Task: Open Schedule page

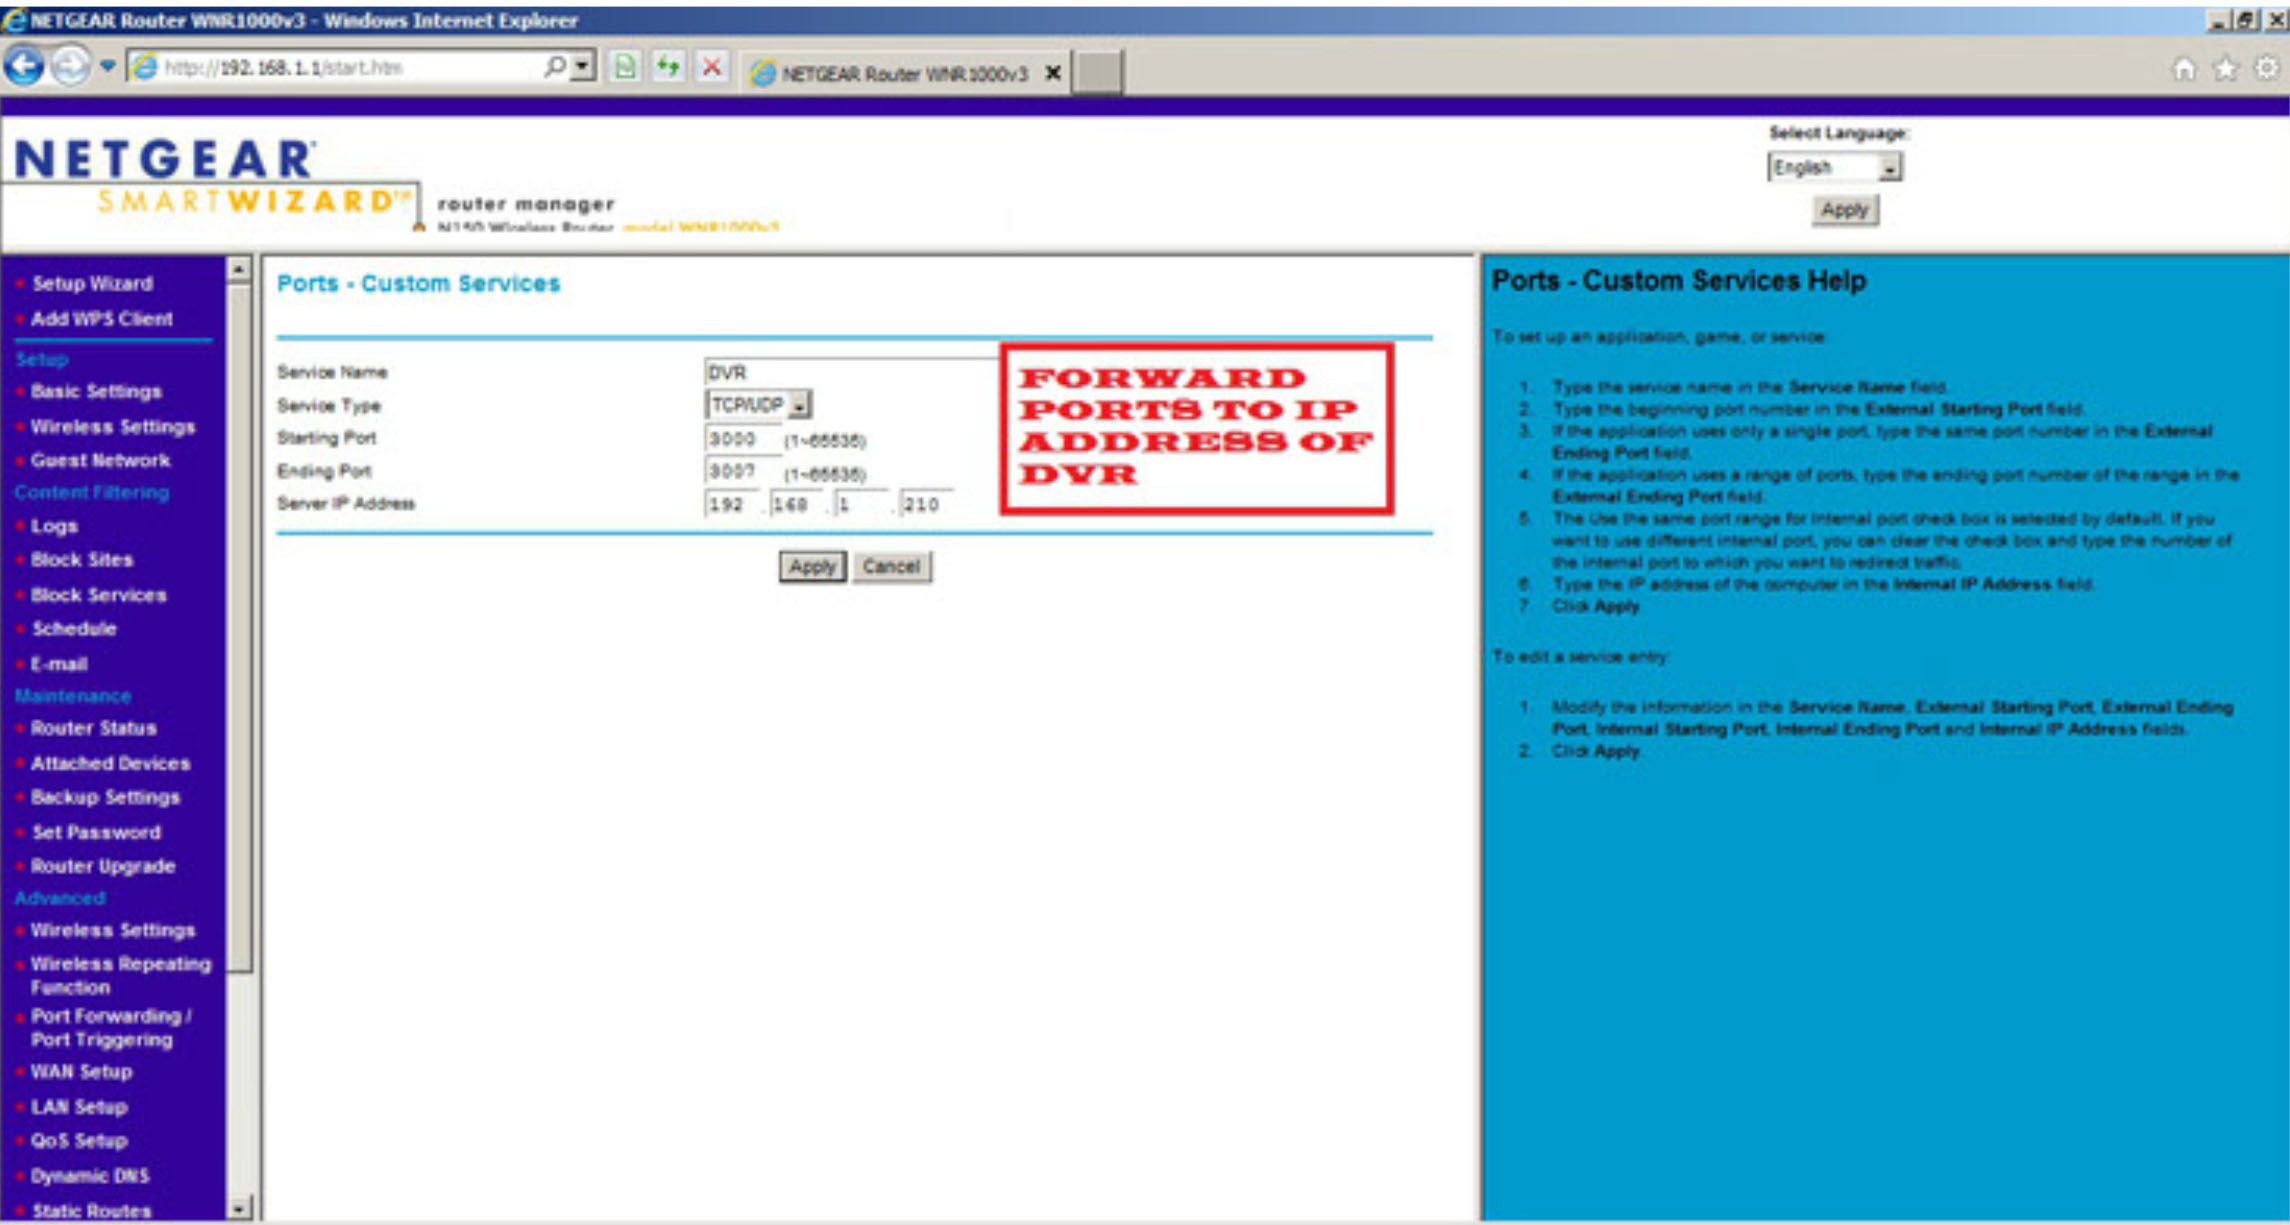Action: (x=74, y=629)
